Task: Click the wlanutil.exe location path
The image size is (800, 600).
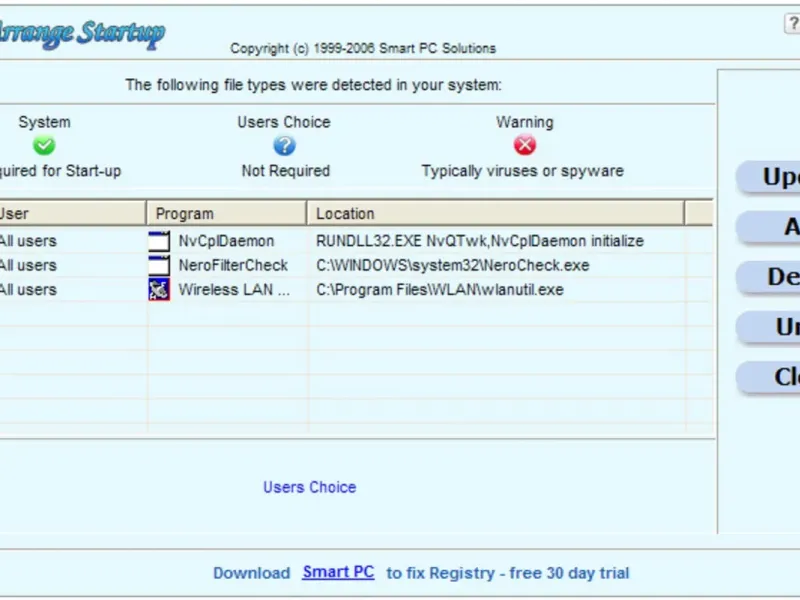Action: [x=440, y=290]
